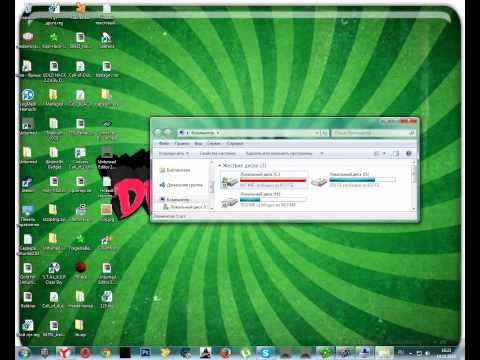Select the Панель управления desktop icon
This screenshot has height=360, width=480.
coord(28,215)
